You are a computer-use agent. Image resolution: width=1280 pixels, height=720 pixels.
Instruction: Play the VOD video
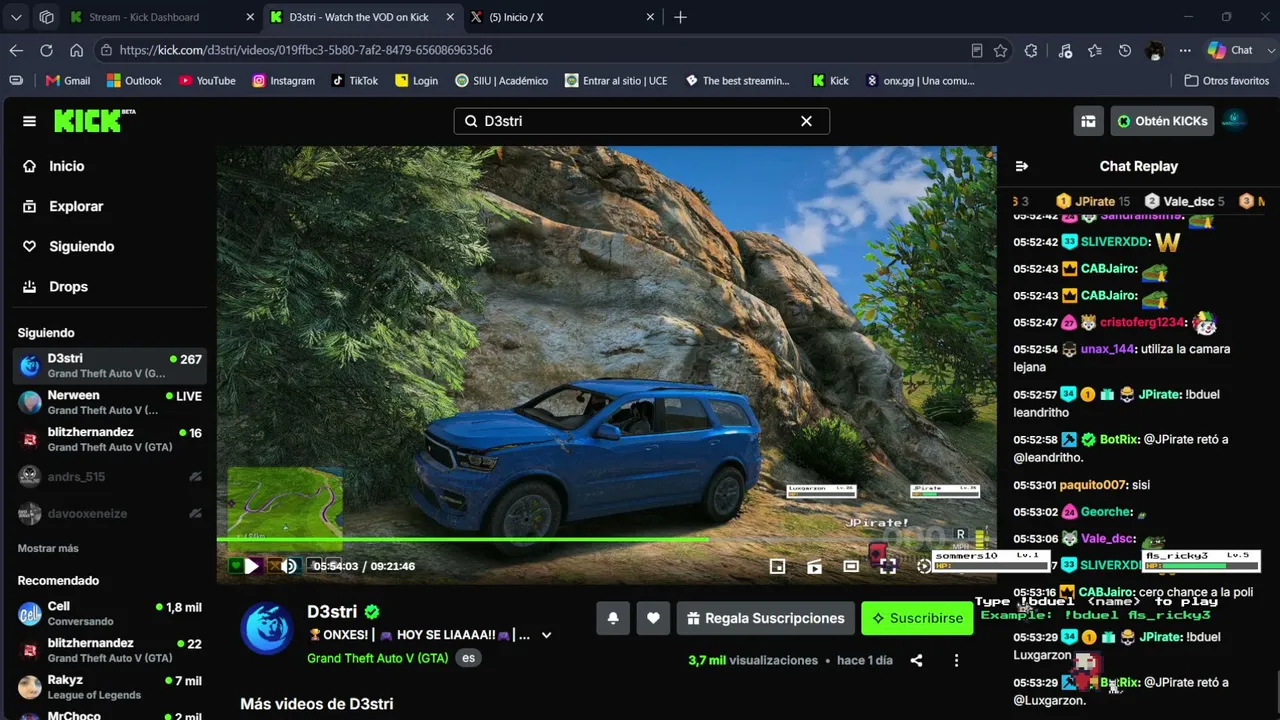point(252,566)
